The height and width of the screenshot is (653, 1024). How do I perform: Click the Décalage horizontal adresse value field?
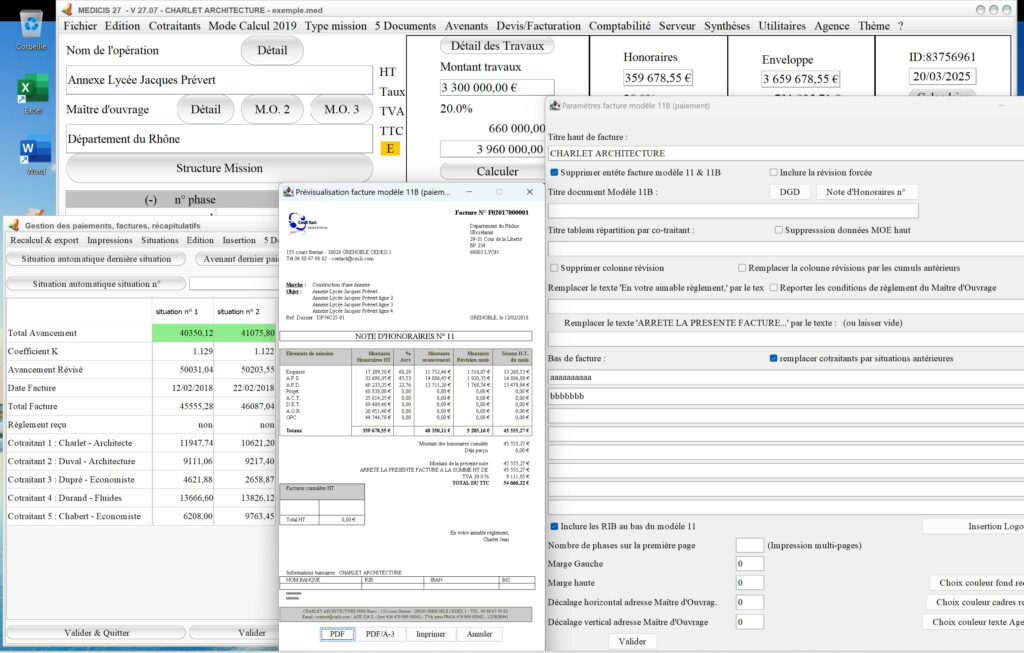pyautogui.click(x=750, y=602)
